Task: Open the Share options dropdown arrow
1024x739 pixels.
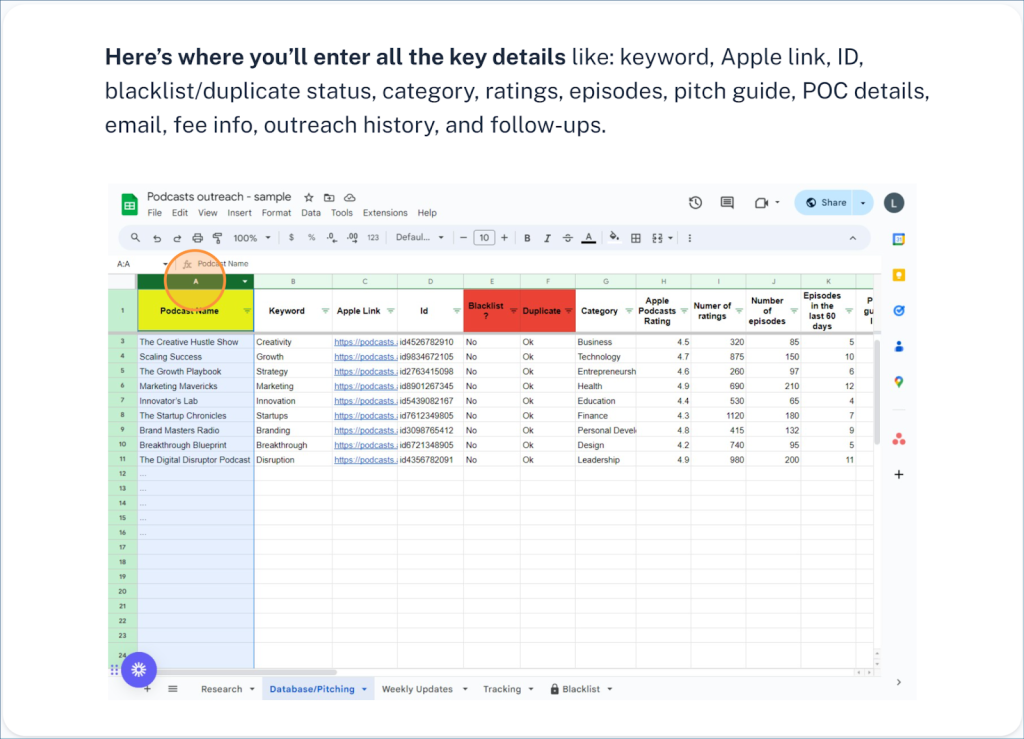Action: tap(863, 203)
